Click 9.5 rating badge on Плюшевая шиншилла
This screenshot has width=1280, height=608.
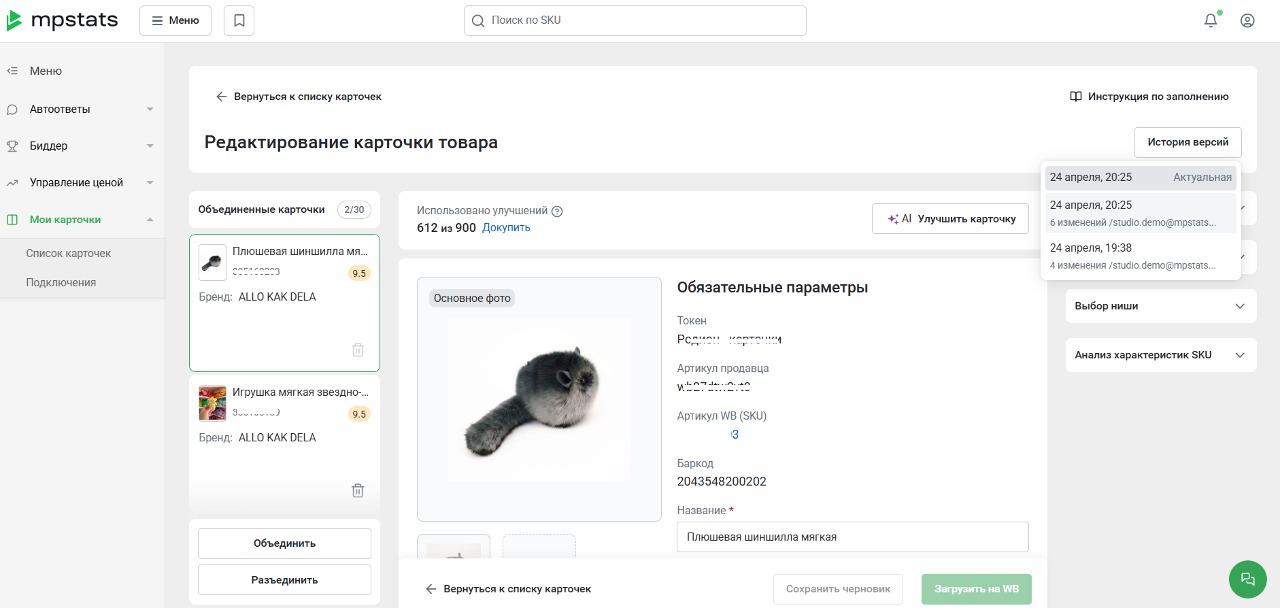coord(359,273)
